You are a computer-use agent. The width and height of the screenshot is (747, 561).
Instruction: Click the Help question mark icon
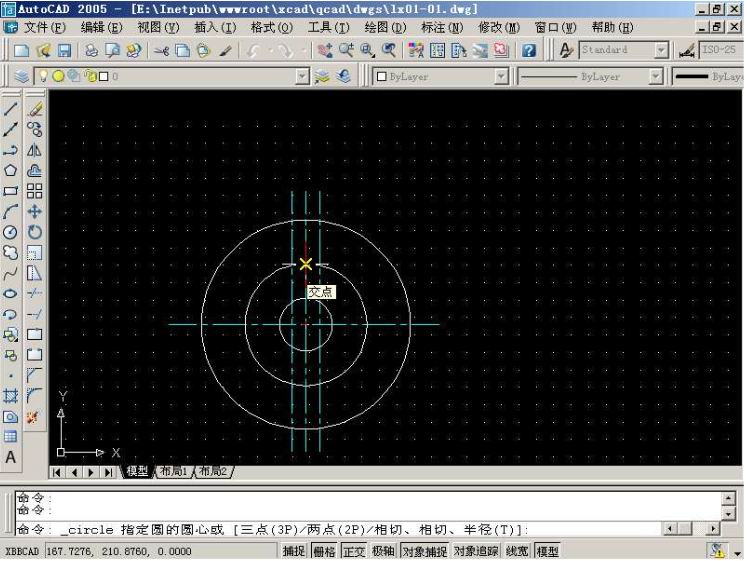[x=529, y=50]
